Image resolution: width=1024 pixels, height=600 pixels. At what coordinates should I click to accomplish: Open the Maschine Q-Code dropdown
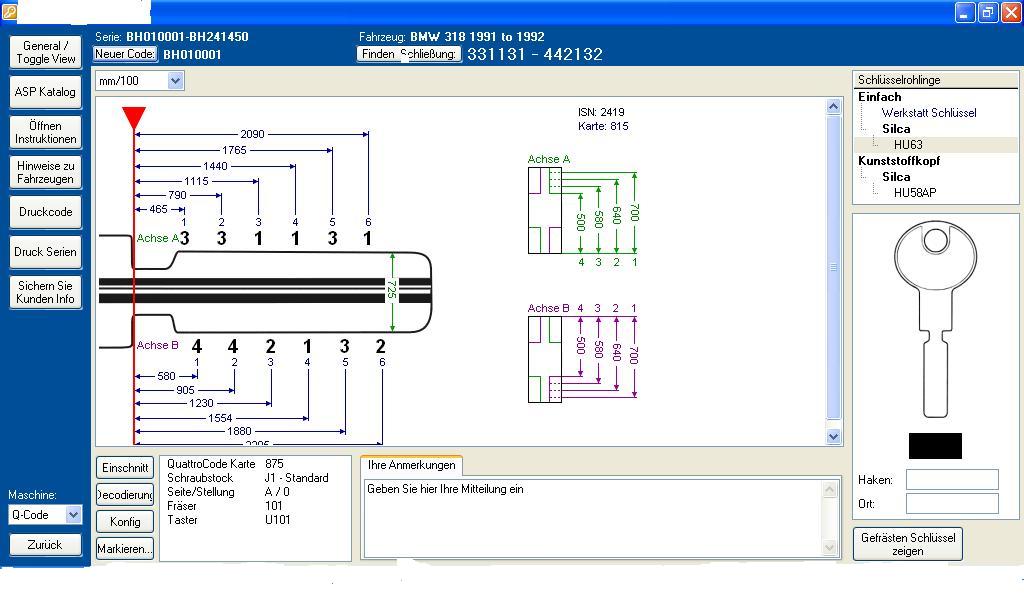point(73,515)
